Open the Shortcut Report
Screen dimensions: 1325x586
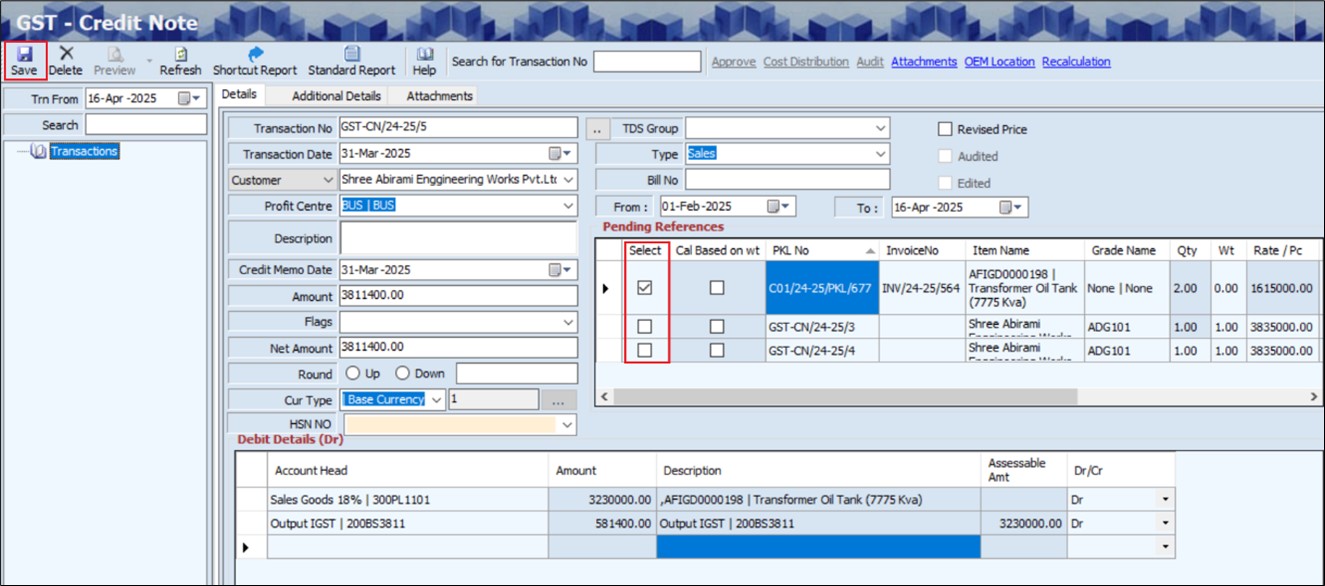click(255, 61)
